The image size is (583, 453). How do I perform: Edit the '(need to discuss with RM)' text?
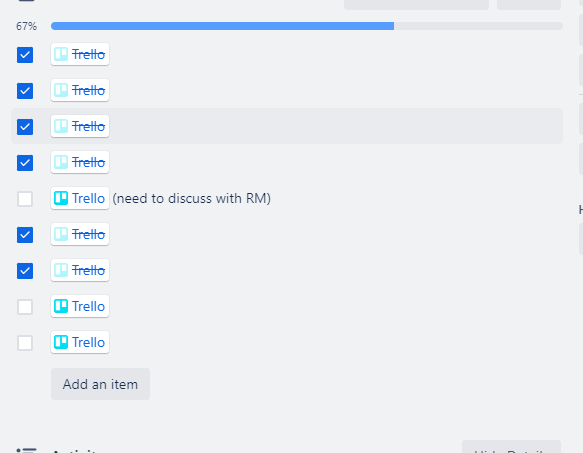tap(191, 199)
